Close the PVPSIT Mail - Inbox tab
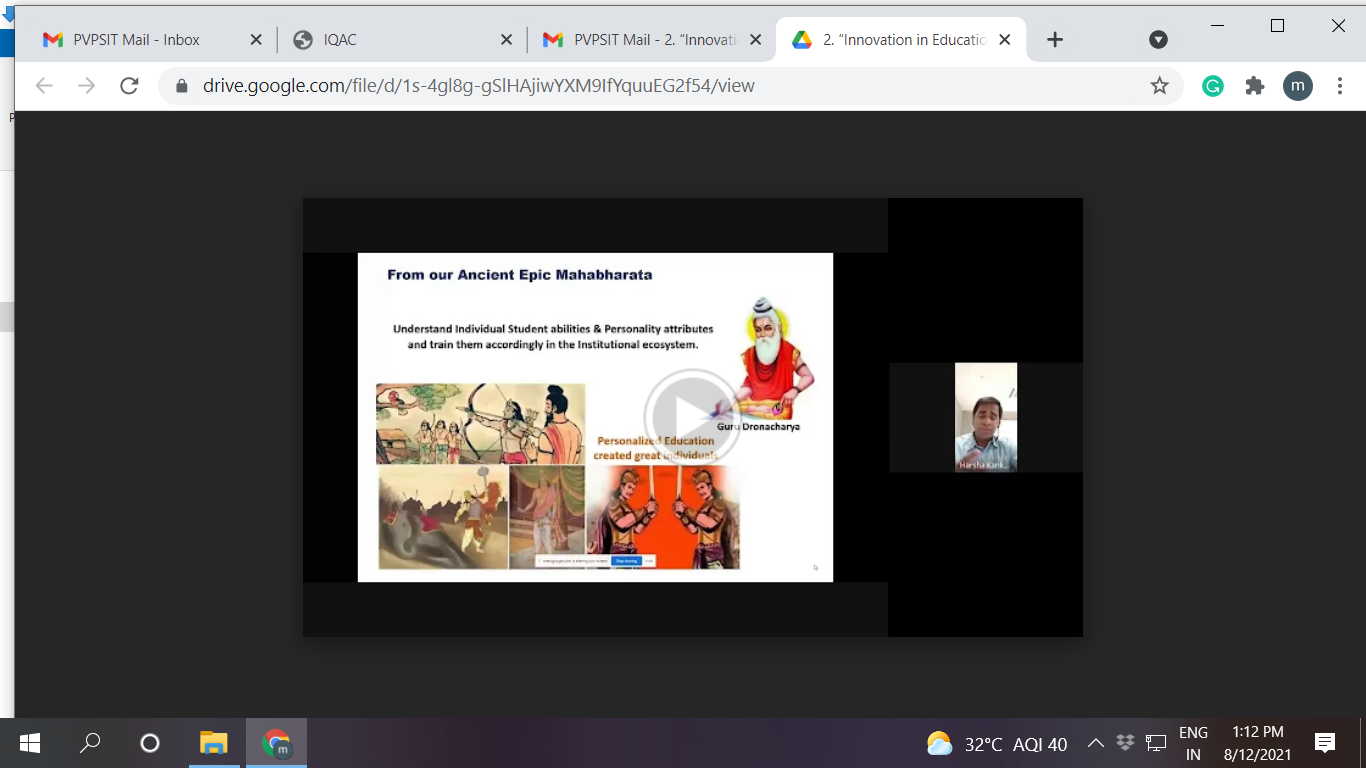The width and height of the screenshot is (1366, 768). pos(255,40)
